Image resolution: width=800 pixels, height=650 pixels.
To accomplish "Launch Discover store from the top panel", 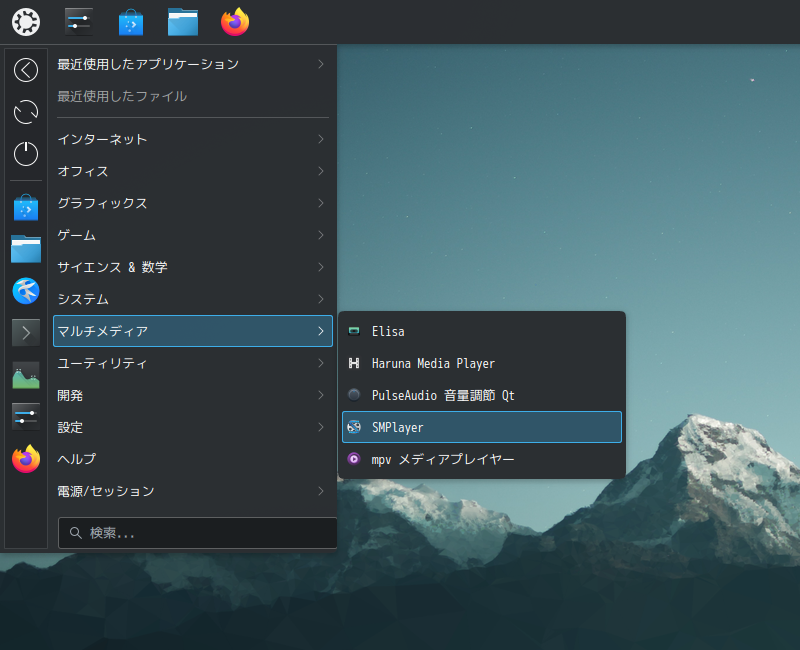I will click(x=131, y=22).
